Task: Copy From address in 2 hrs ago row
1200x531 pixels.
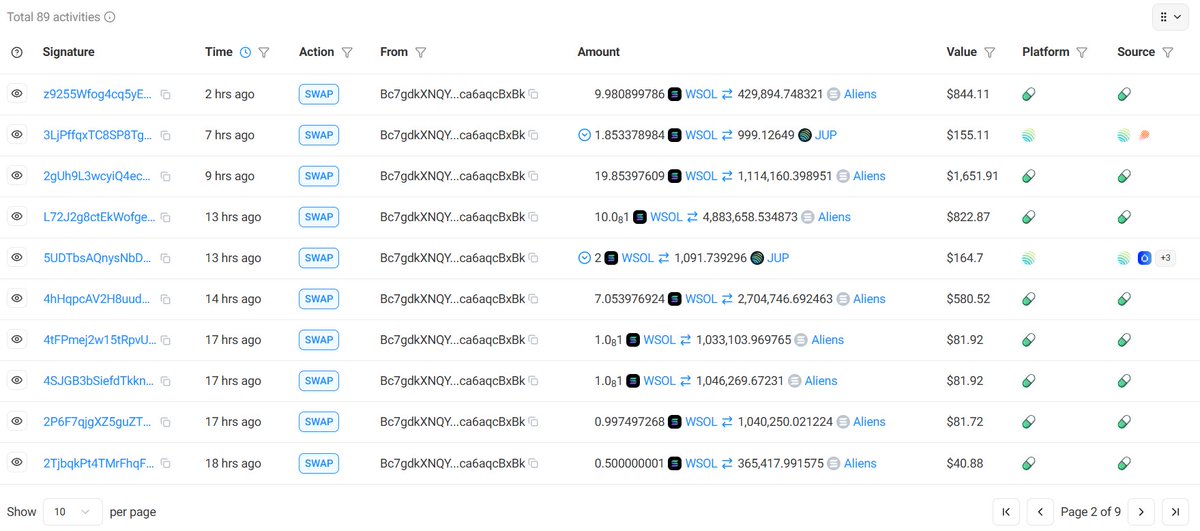Action: pos(534,94)
